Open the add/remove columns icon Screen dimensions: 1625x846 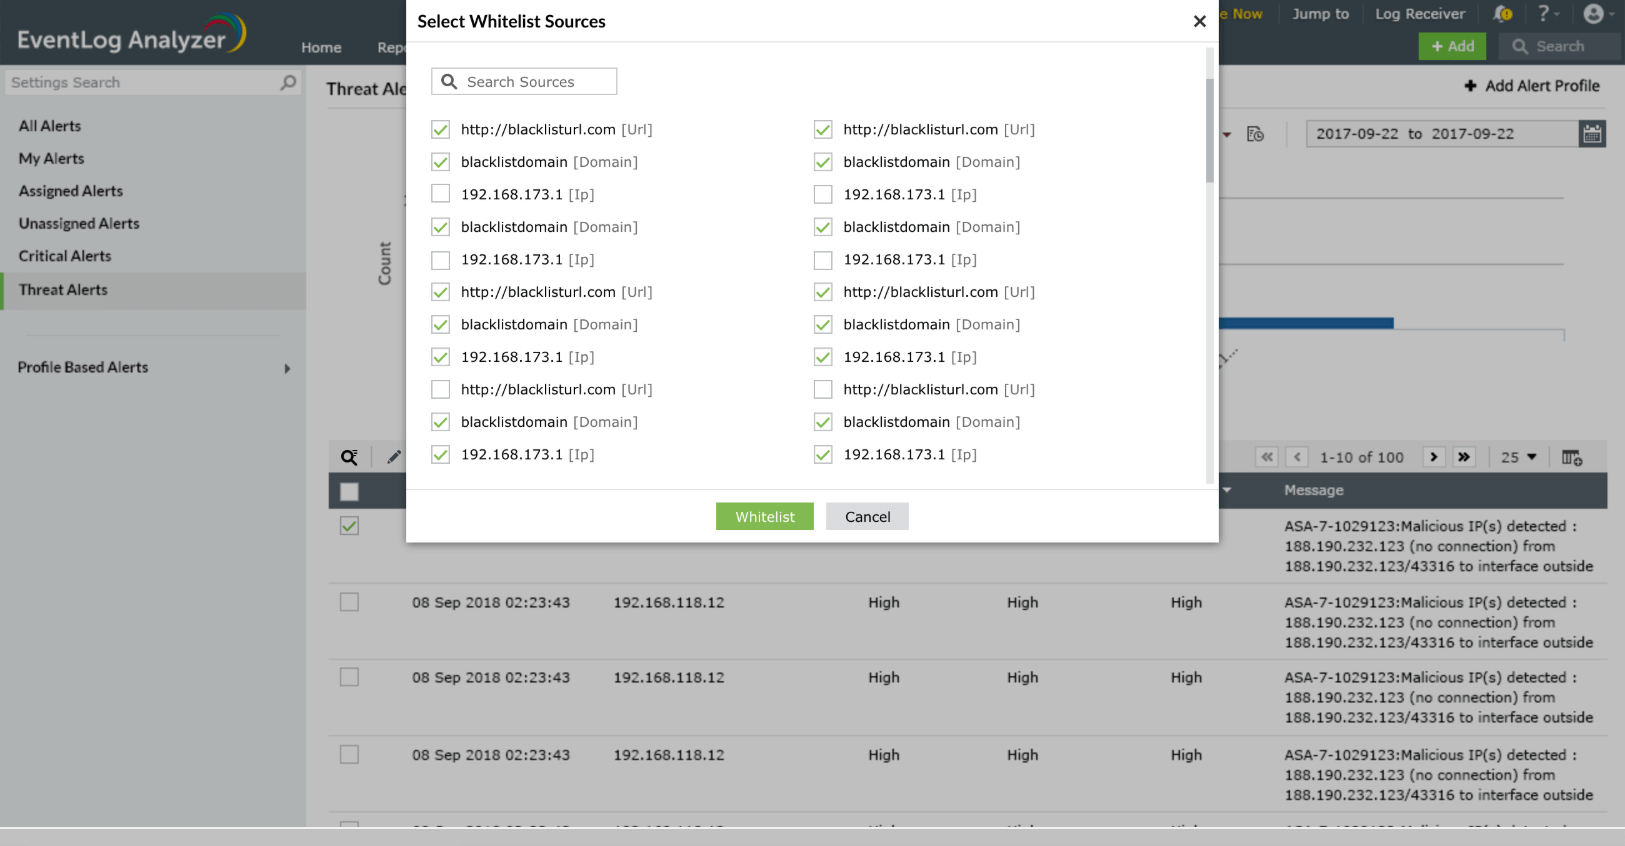1572,457
